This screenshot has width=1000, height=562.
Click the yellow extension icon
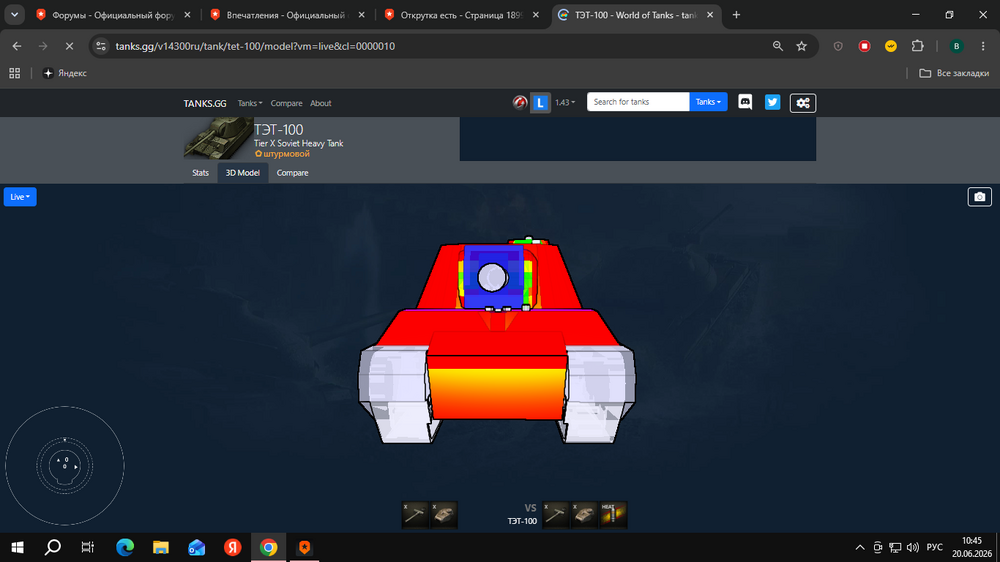tap(891, 46)
